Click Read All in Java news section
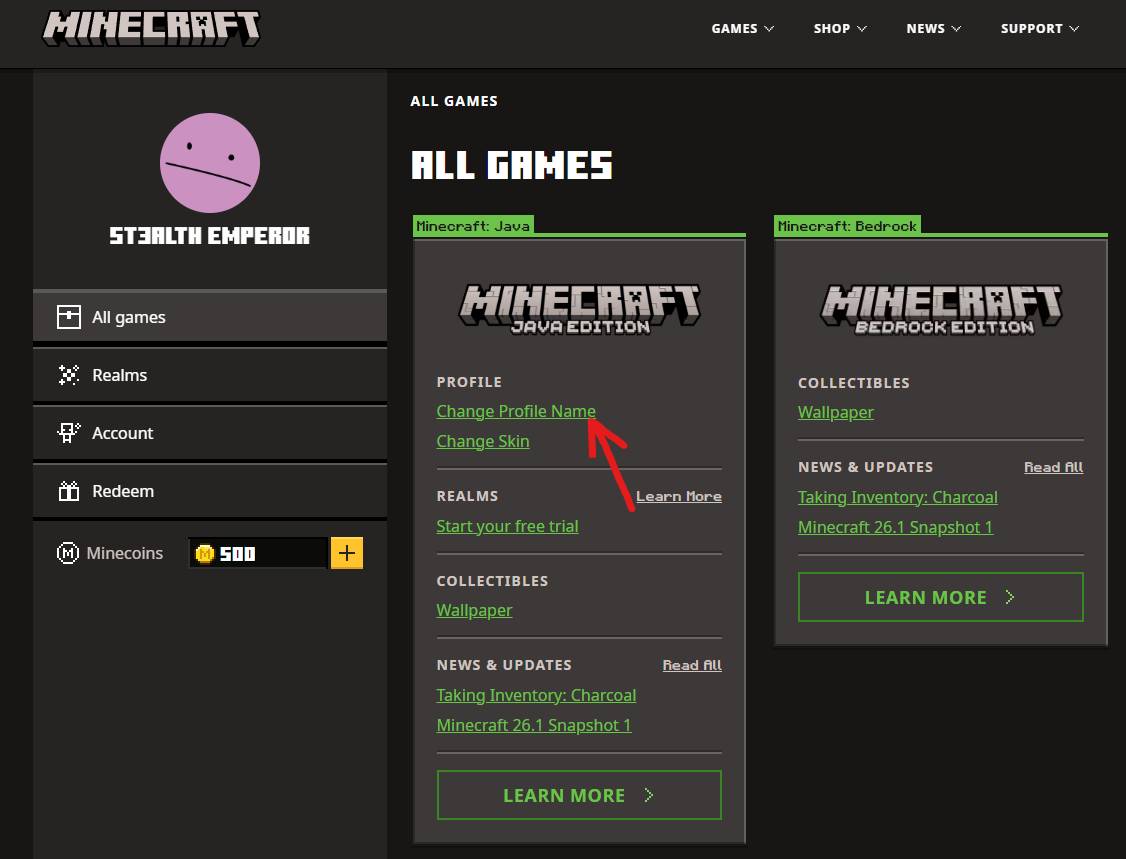Viewport: 1126px width, 859px height. click(x=692, y=665)
